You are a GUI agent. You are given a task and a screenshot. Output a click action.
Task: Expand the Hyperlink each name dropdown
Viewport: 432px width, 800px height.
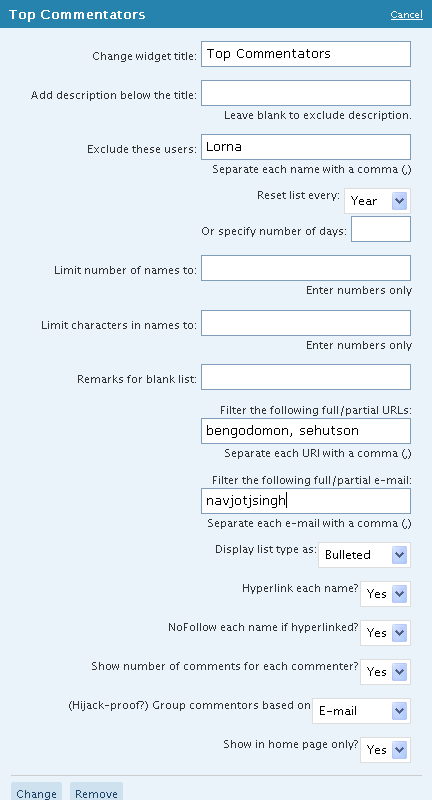click(385, 594)
